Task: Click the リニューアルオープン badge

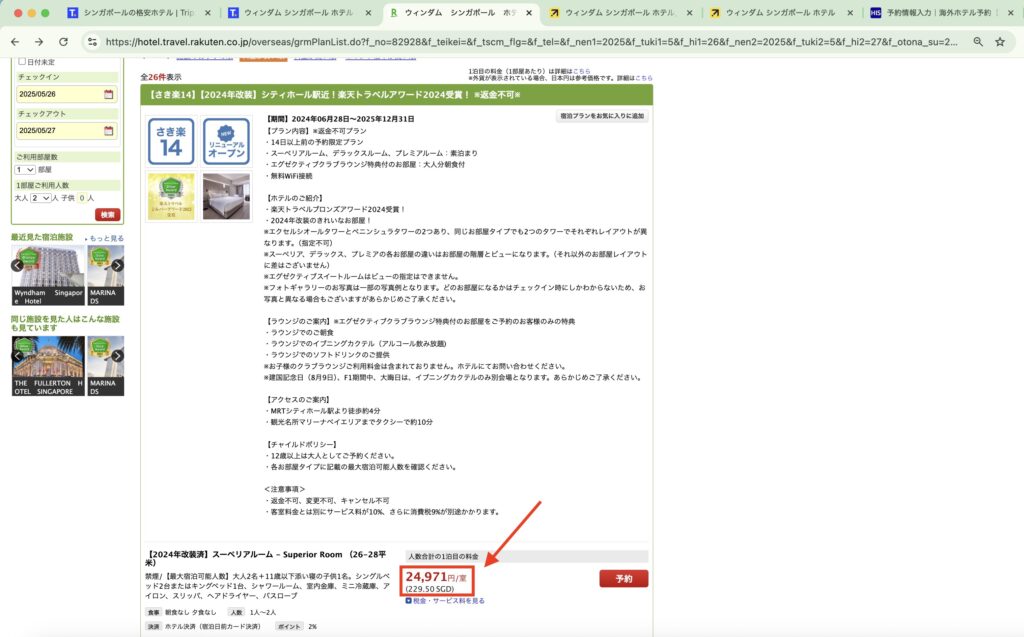Action: [226, 141]
